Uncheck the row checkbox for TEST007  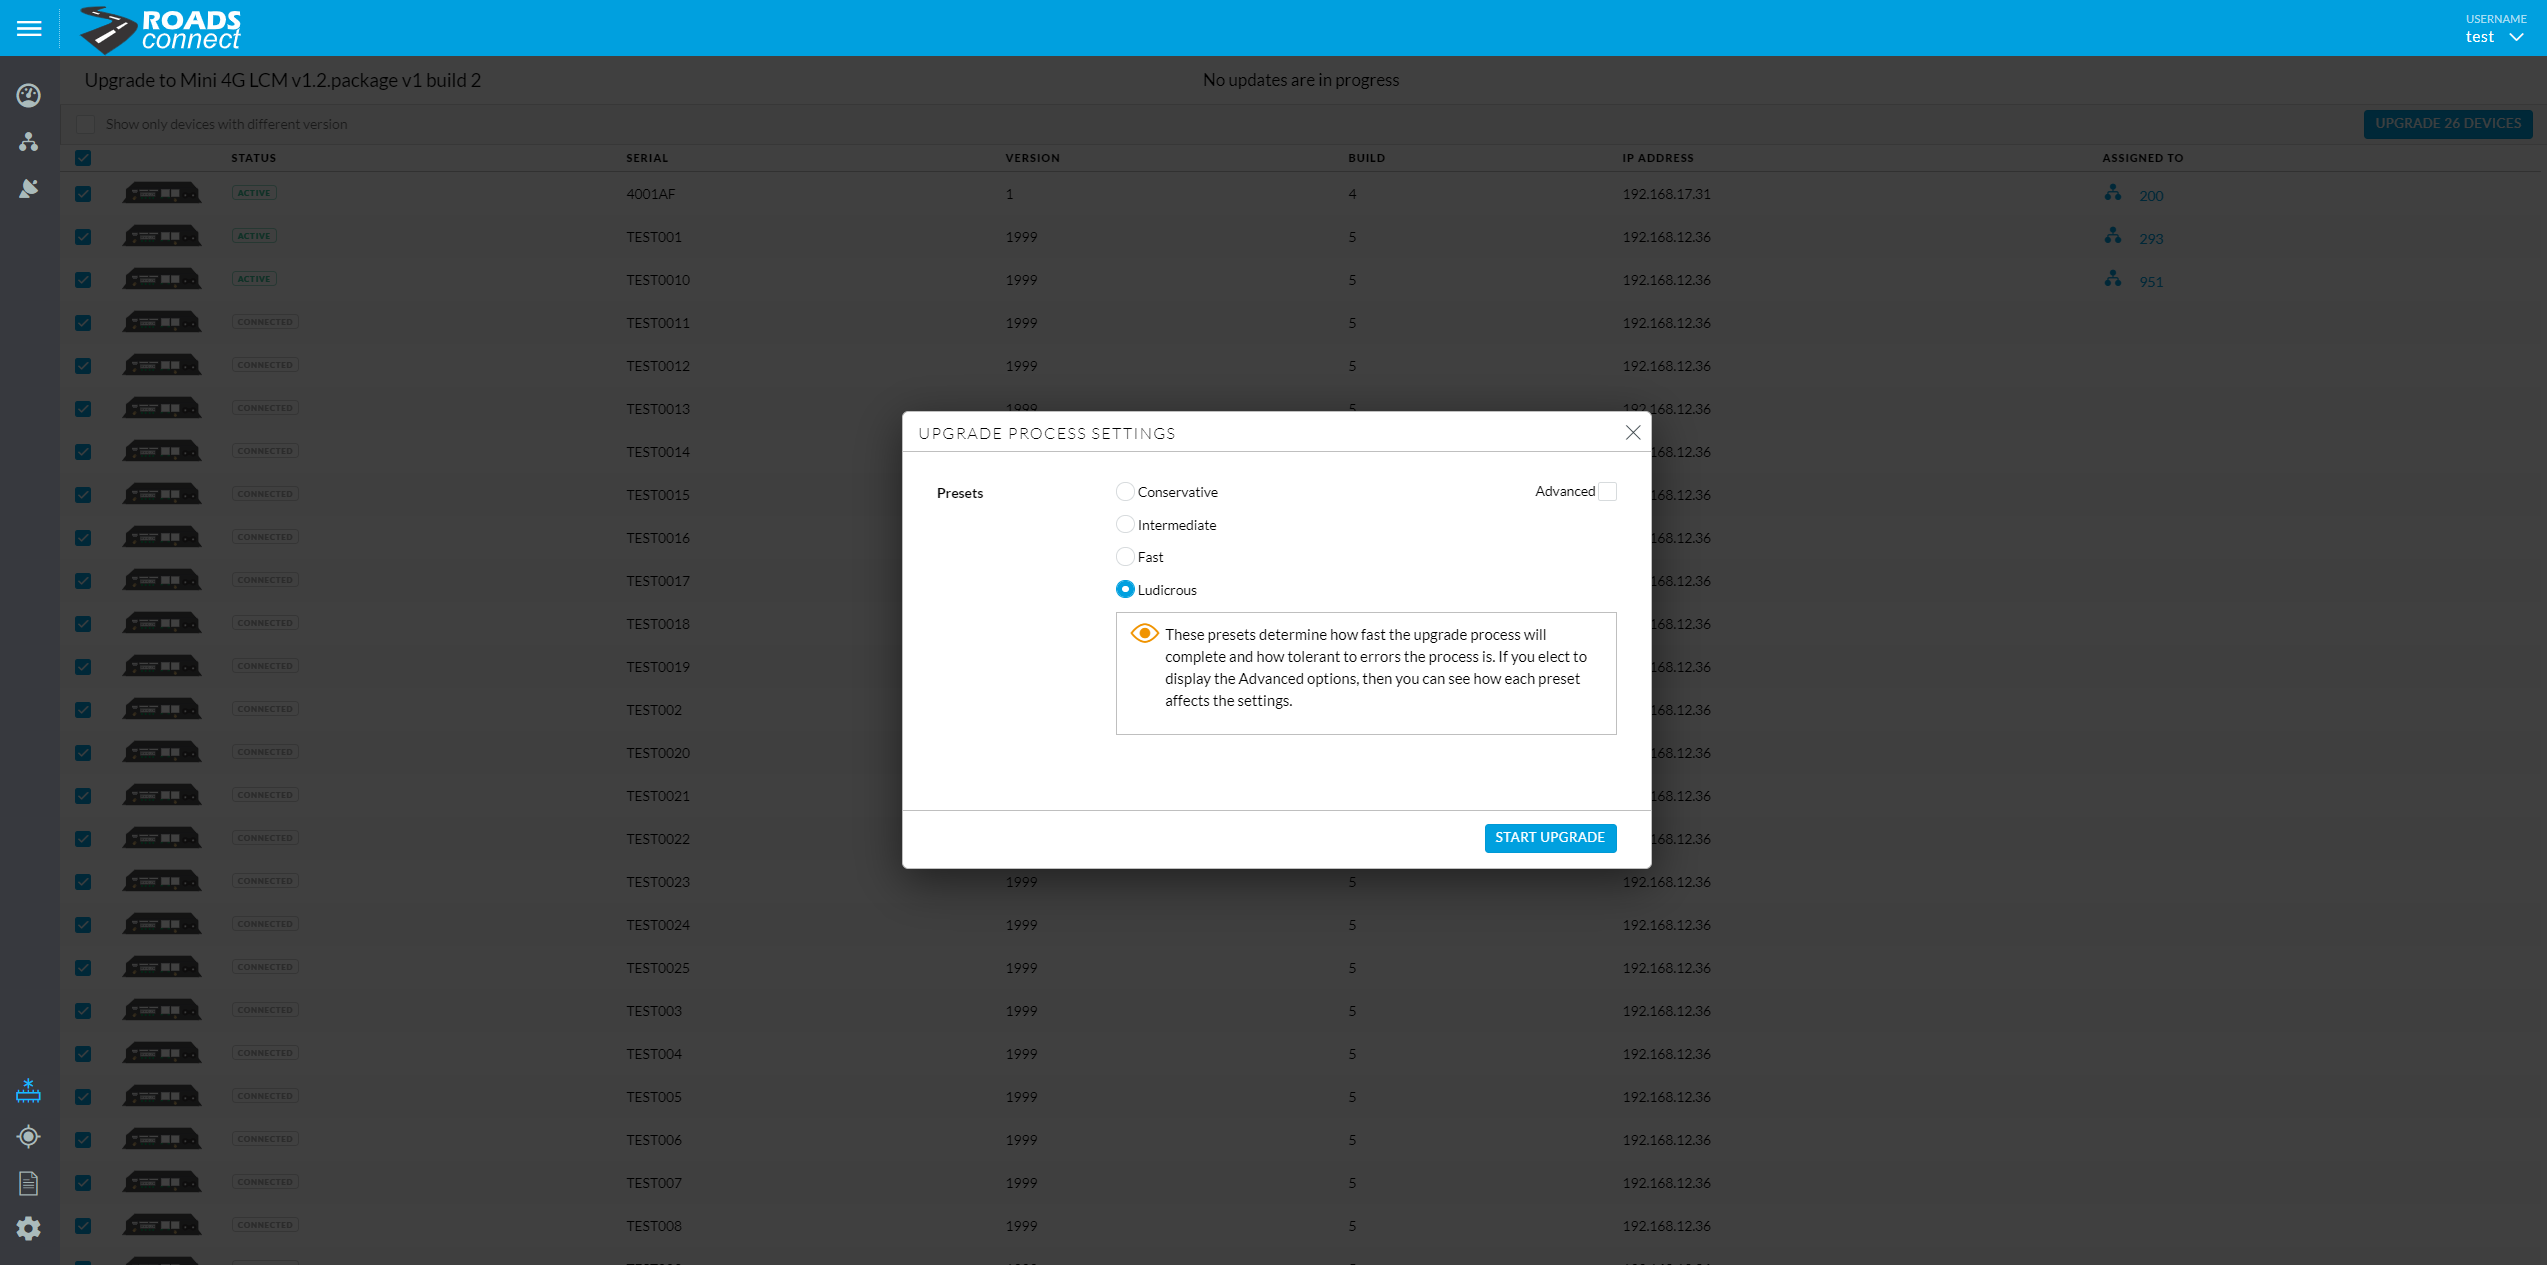coord(83,1183)
